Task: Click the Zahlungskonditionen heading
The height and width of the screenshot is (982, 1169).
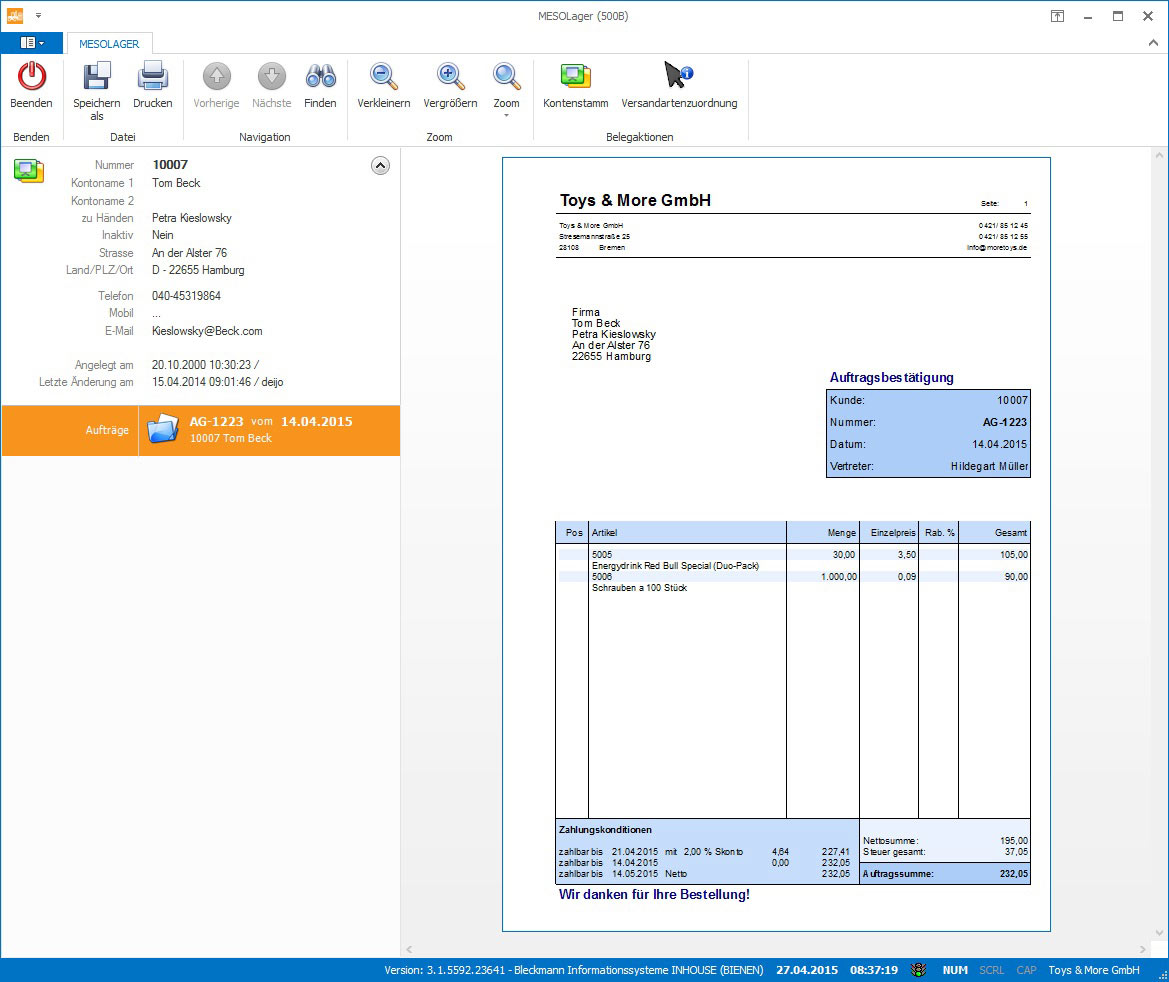Action: (x=605, y=830)
